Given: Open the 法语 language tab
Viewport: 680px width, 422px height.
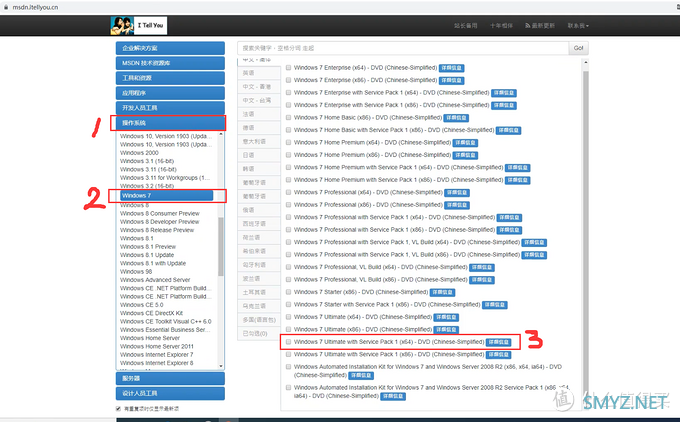Looking at the screenshot, I should [x=259, y=114].
